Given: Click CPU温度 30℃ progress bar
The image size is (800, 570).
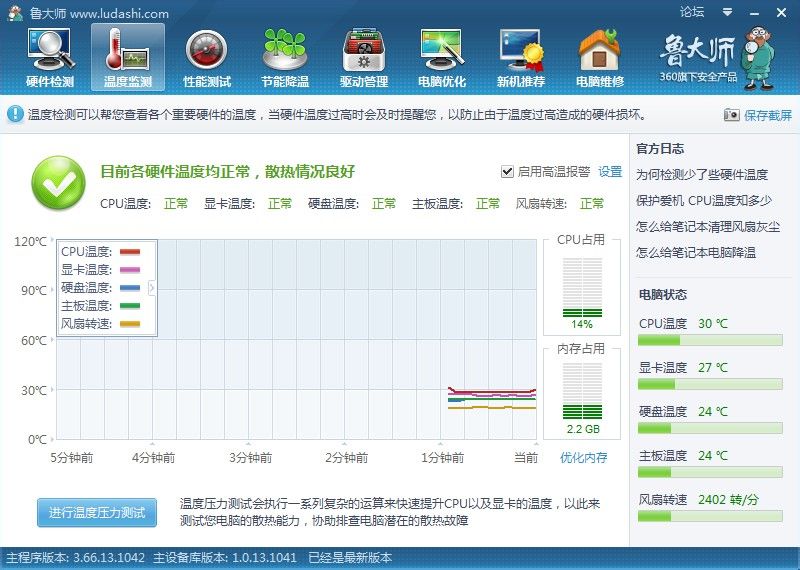Looking at the screenshot, I should point(710,340).
